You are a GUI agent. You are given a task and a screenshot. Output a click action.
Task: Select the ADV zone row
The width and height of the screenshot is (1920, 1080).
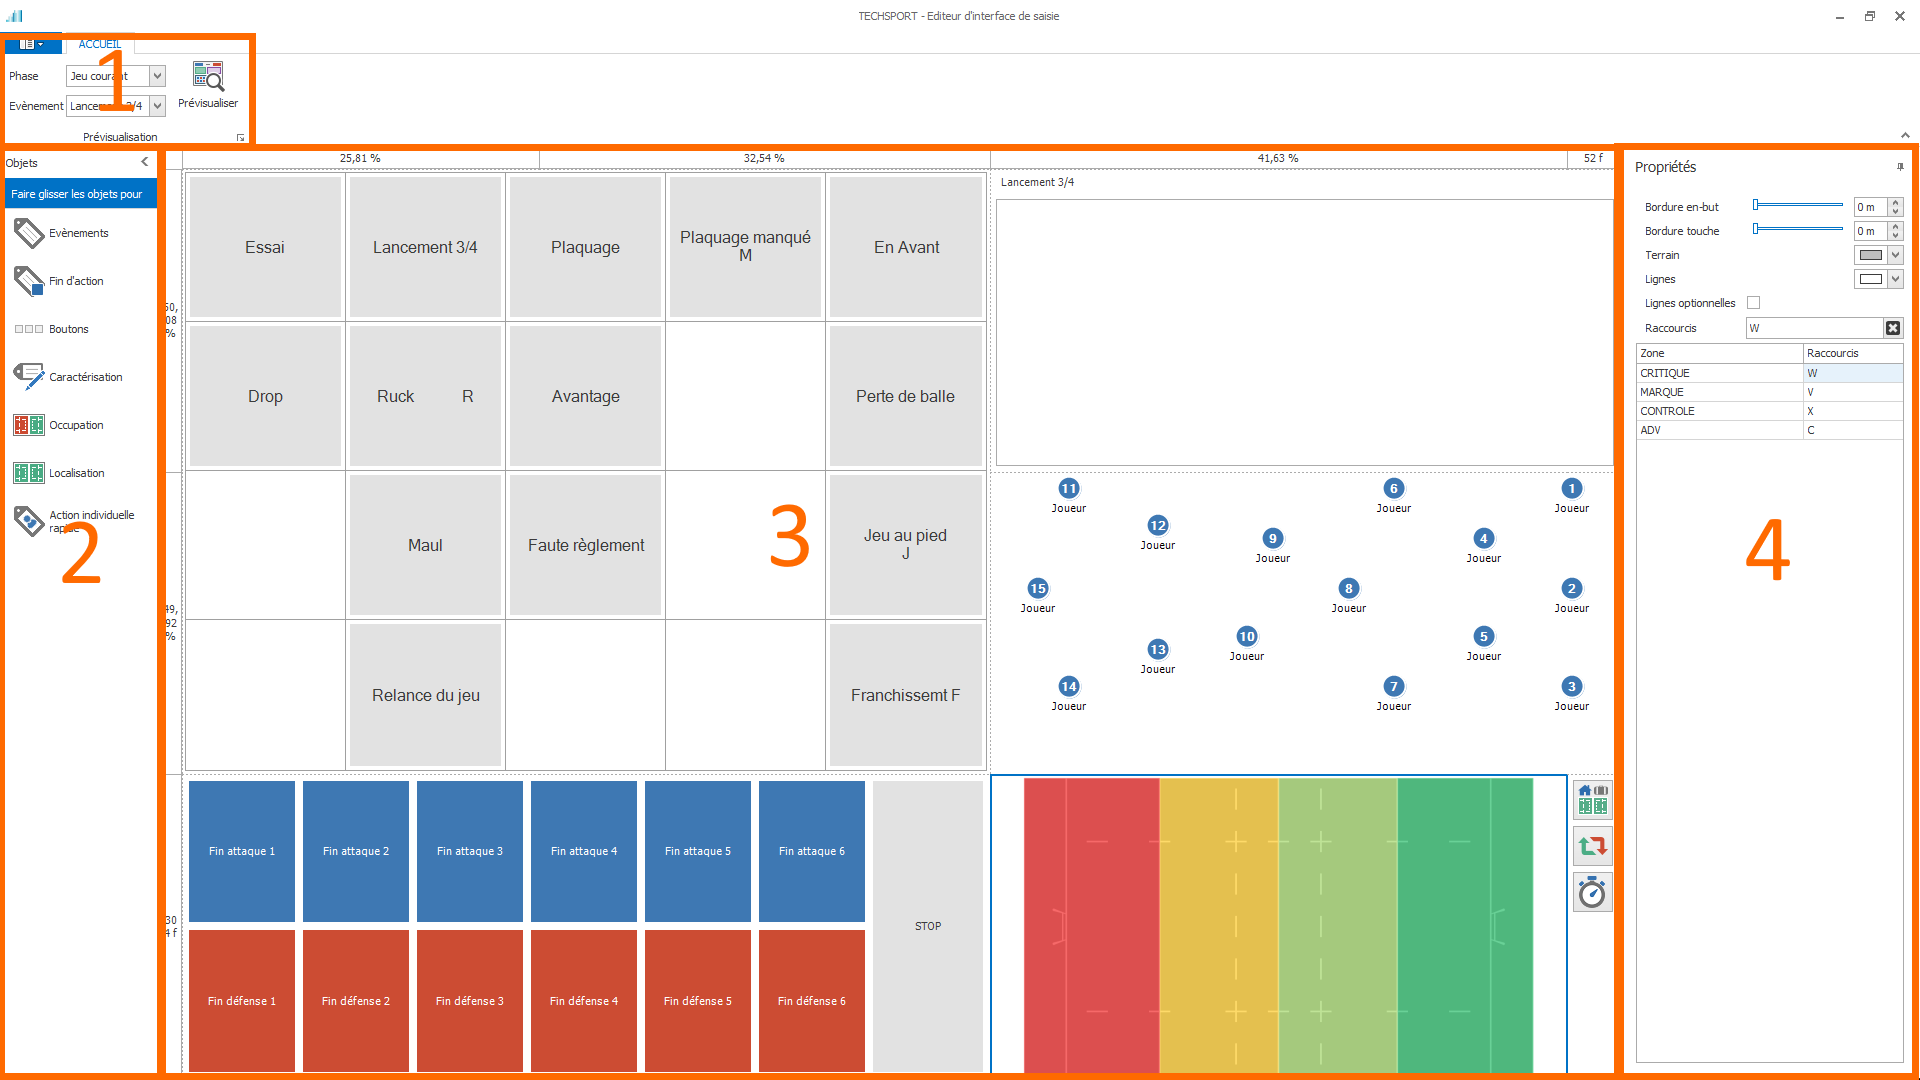1769,430
